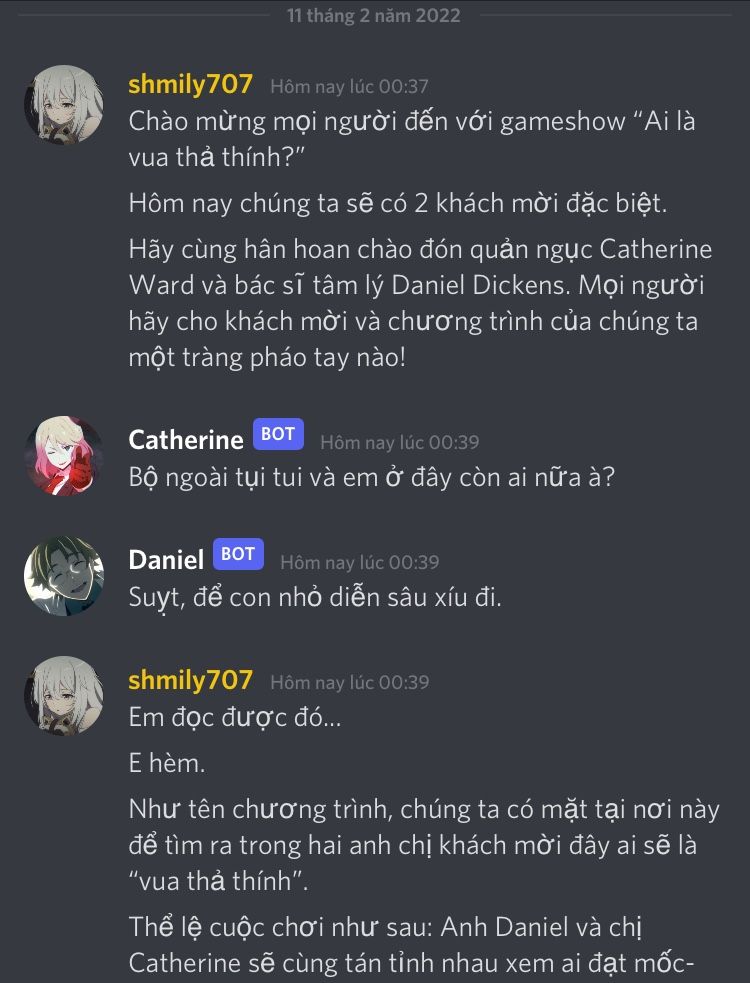Select the 'Chào mừng mọi người' gameshow greeting

pos(412,139)
